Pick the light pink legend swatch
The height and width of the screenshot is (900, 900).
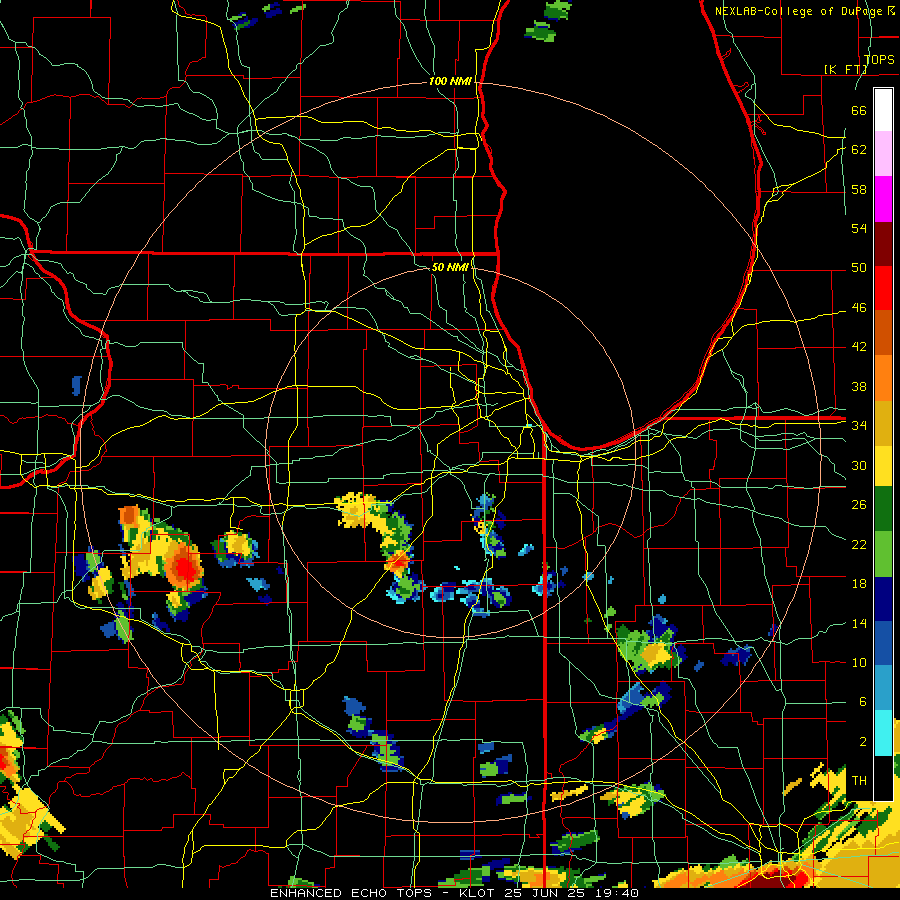[x=883, y=154]
